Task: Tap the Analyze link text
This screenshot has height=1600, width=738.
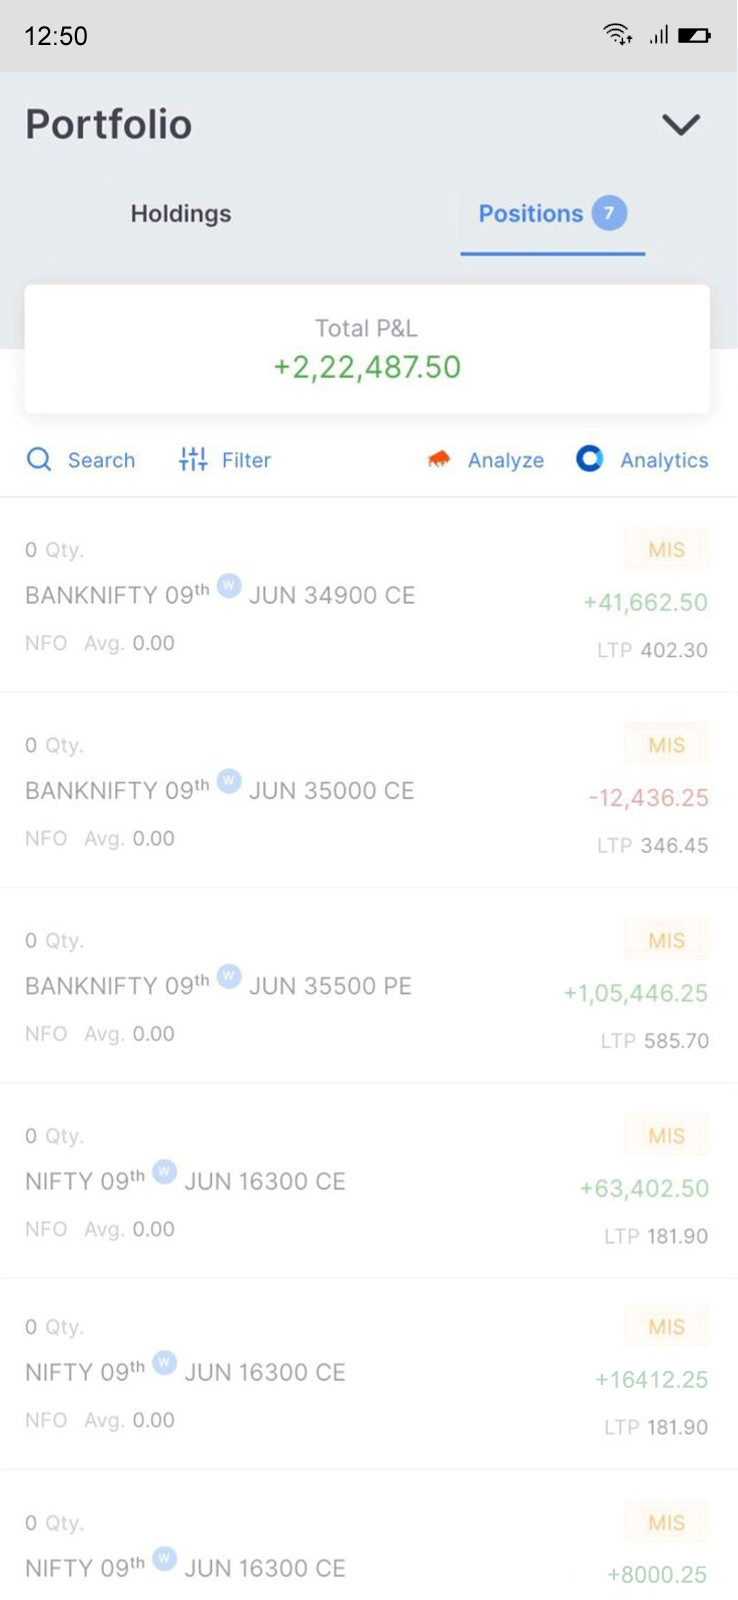Action: point(506,460)
